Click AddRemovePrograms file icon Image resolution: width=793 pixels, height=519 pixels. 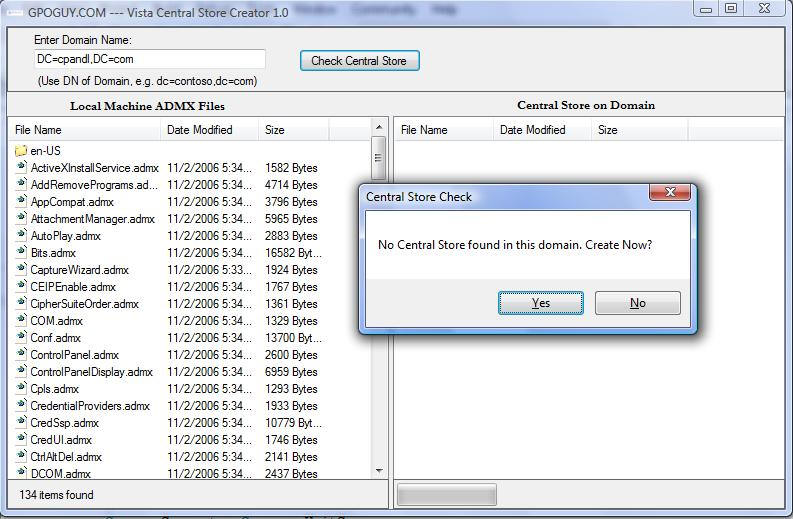pyautogui.click(x=21, y=184)
